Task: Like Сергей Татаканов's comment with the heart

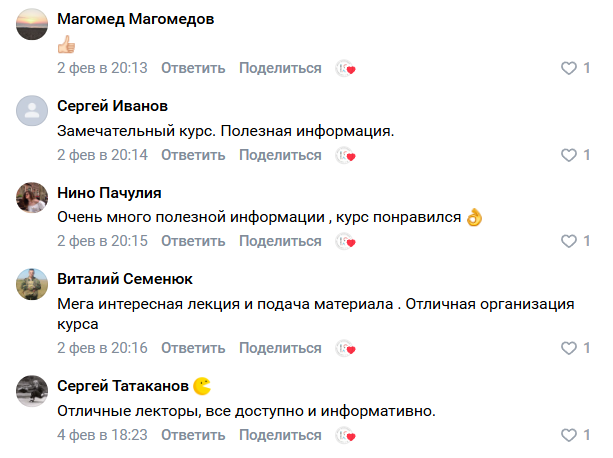Action: (x=570, y=435)
